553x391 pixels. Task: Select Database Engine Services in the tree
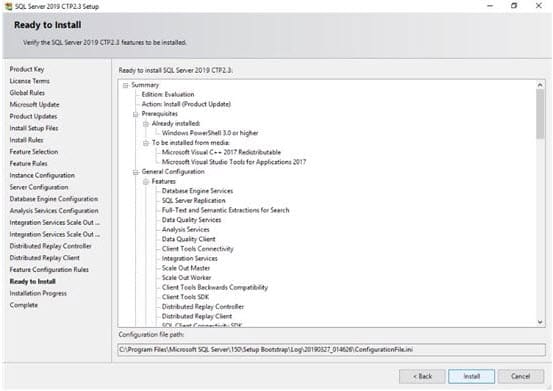point(198,191)
